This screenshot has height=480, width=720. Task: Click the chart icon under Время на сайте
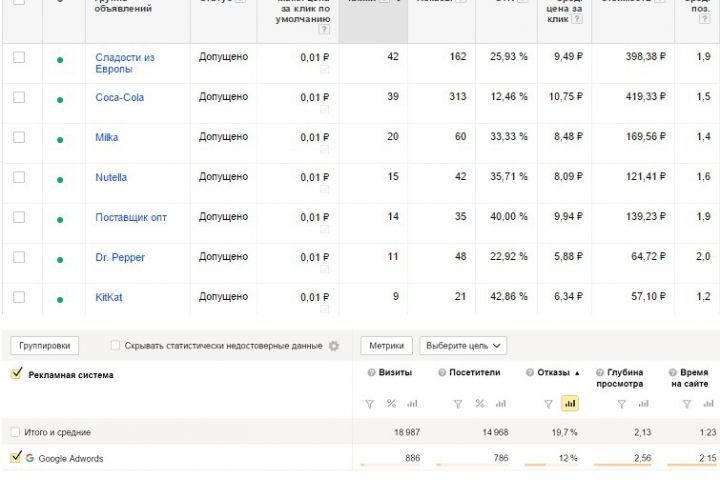coord(708,404)
